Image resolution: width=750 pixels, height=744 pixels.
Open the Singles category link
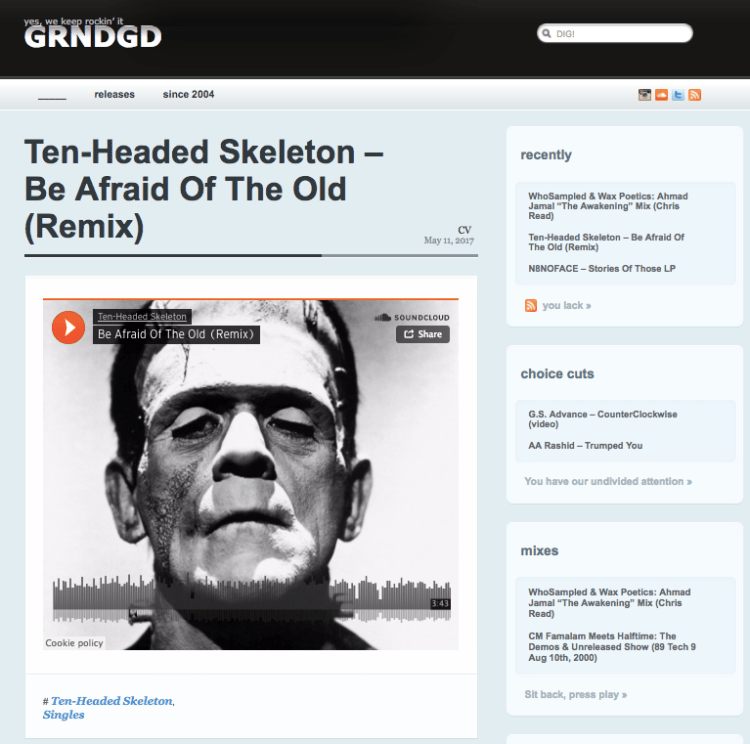coord(64,715)
